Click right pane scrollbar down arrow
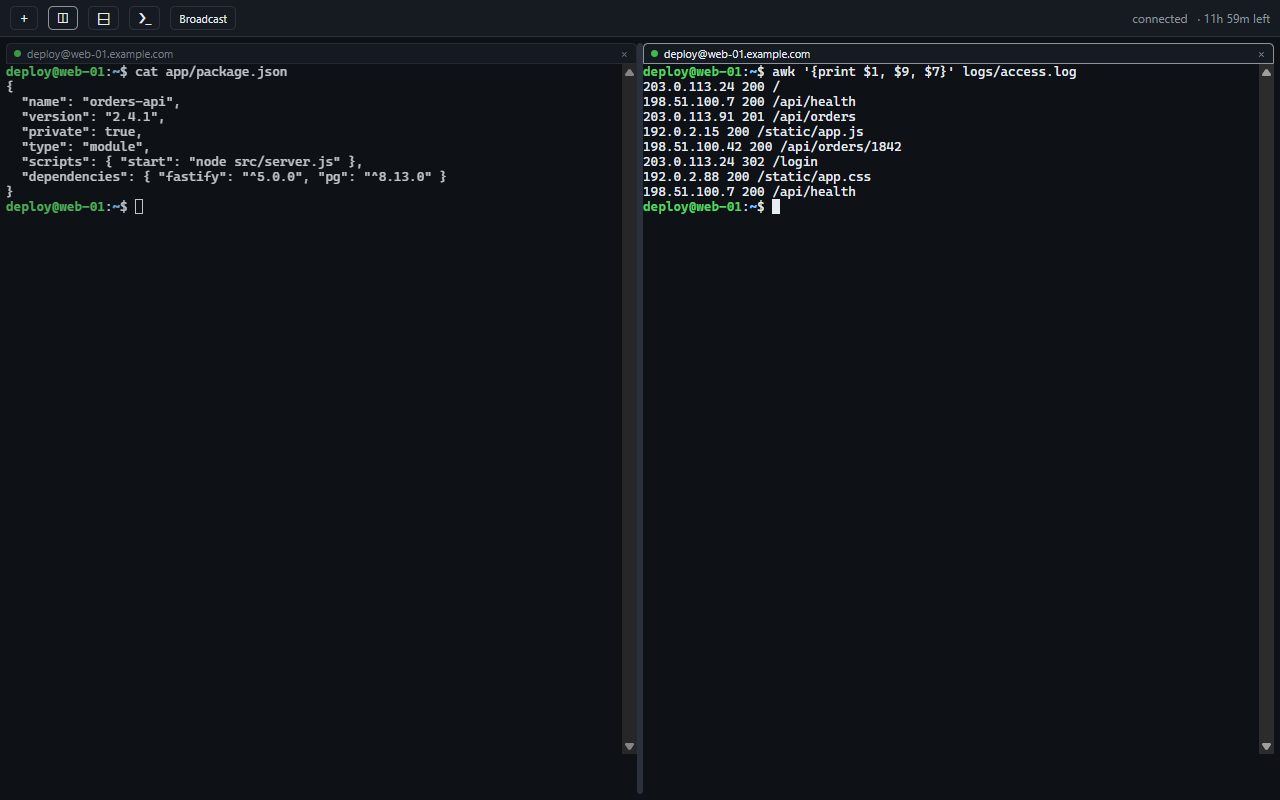The height and width of the screenshot is (800, 1280). 1266,747
